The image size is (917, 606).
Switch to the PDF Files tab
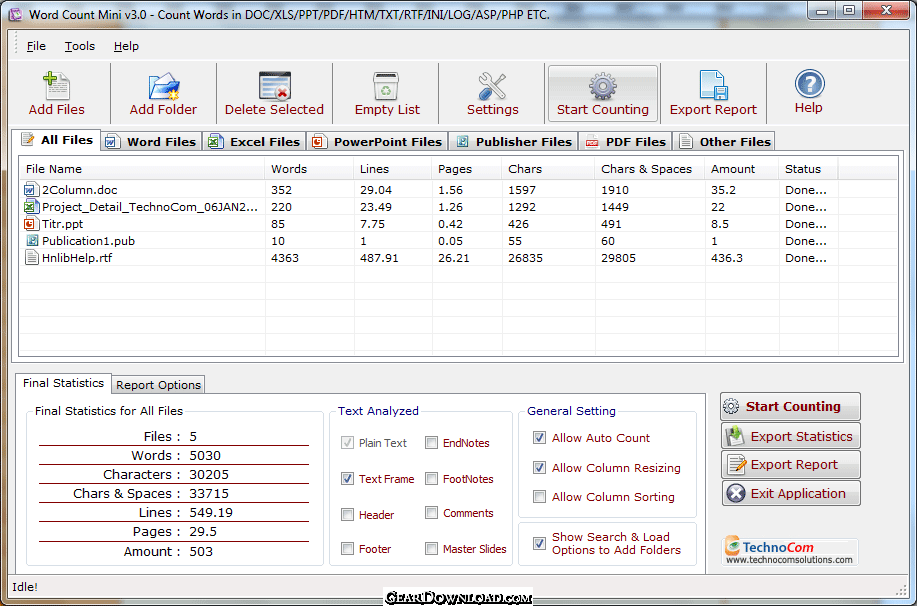pyautogui.click(x=626, y=142)
